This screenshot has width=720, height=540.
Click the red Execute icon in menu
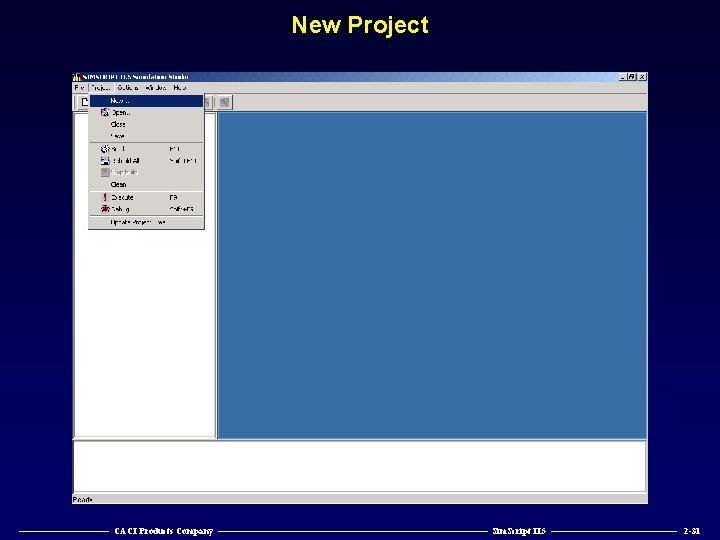(x=105, y=197)
